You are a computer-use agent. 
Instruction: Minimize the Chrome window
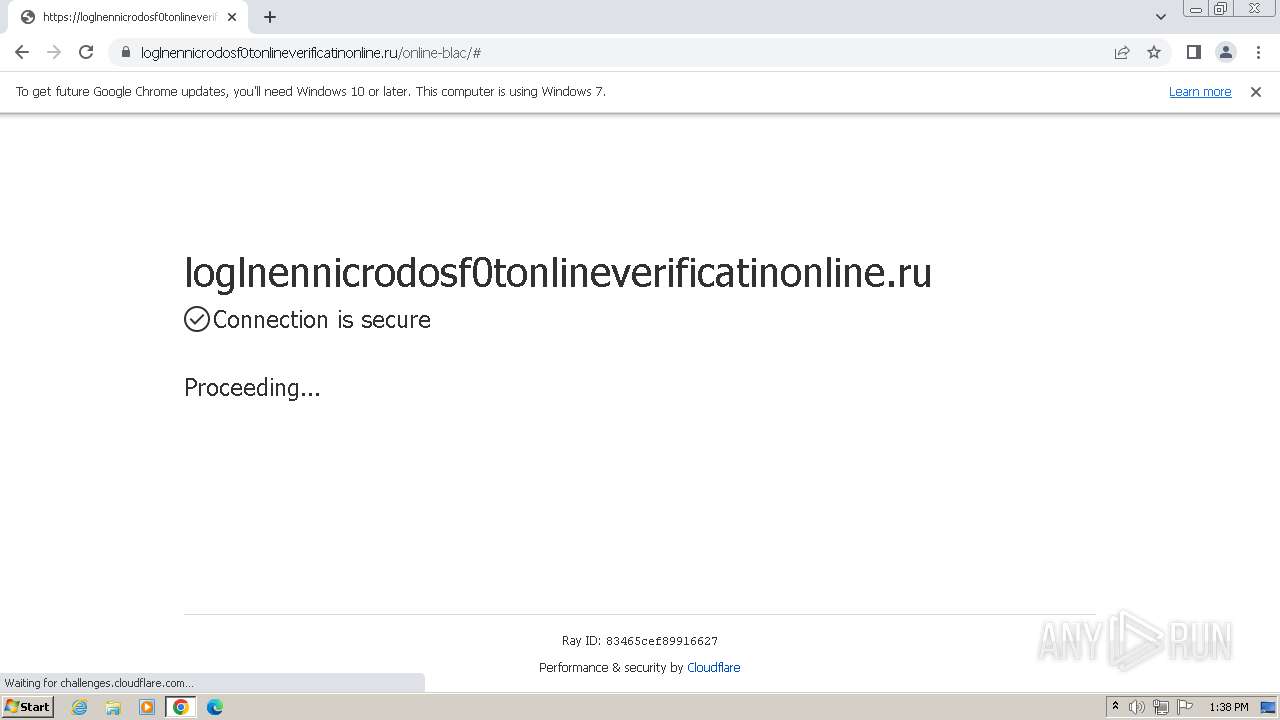[1196, 8]
